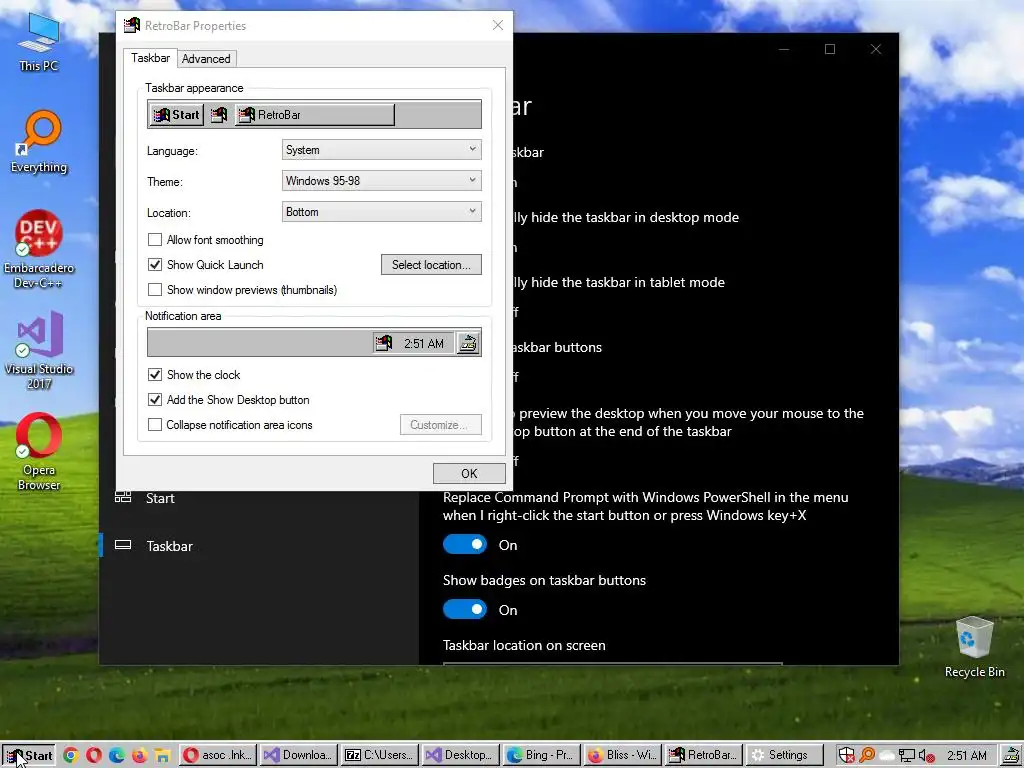Open the Opera Browser desktop icon
The height and width of the screenshot is (768, 1024).
(39, 452)
